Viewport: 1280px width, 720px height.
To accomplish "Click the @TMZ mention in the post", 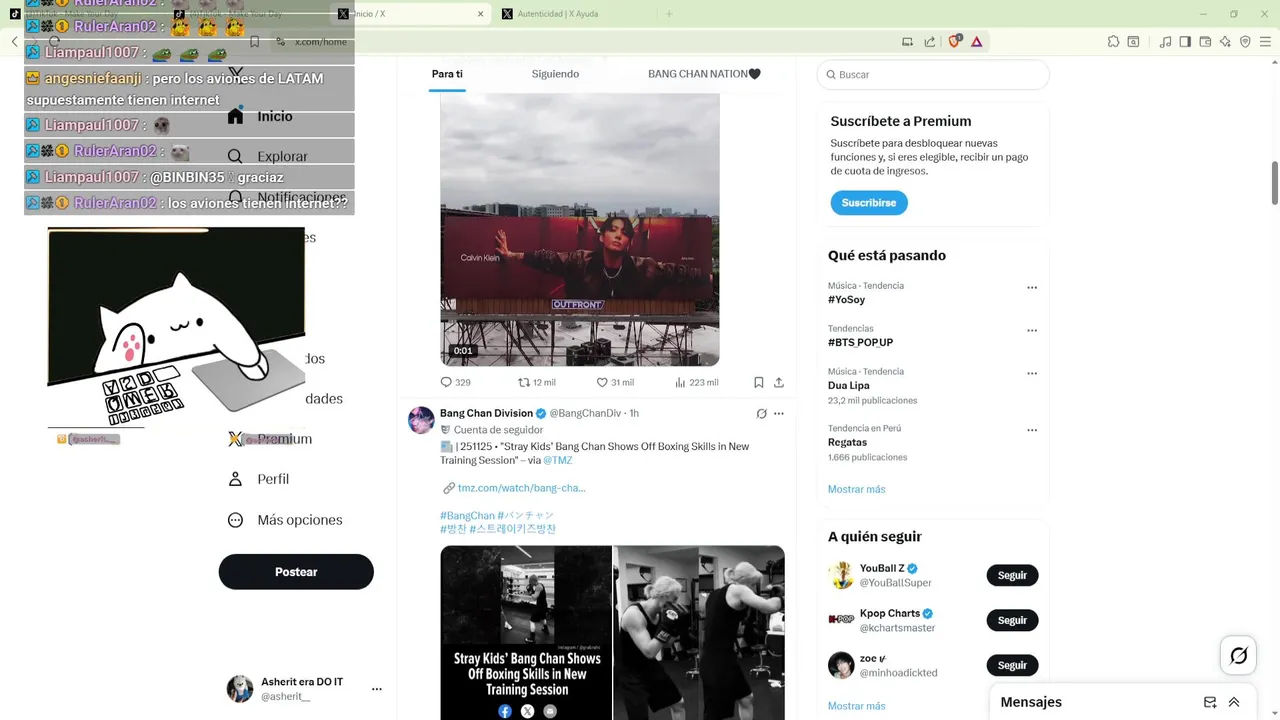I will 560,460.
